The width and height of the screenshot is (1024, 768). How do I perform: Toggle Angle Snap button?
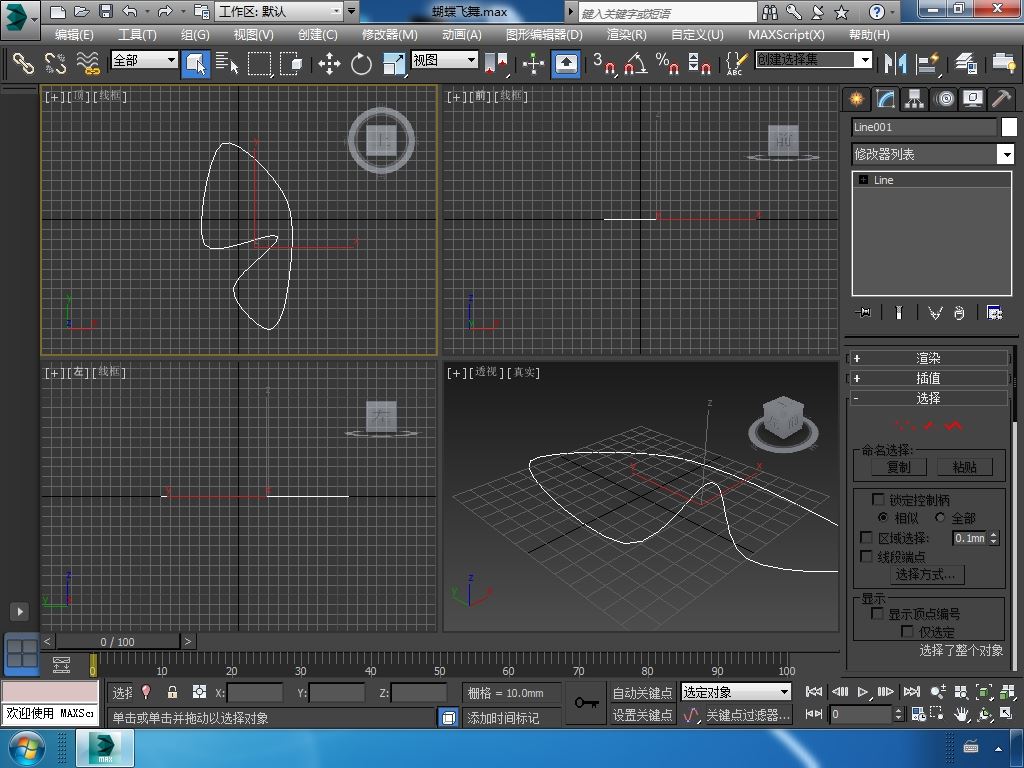pos(636,63)
